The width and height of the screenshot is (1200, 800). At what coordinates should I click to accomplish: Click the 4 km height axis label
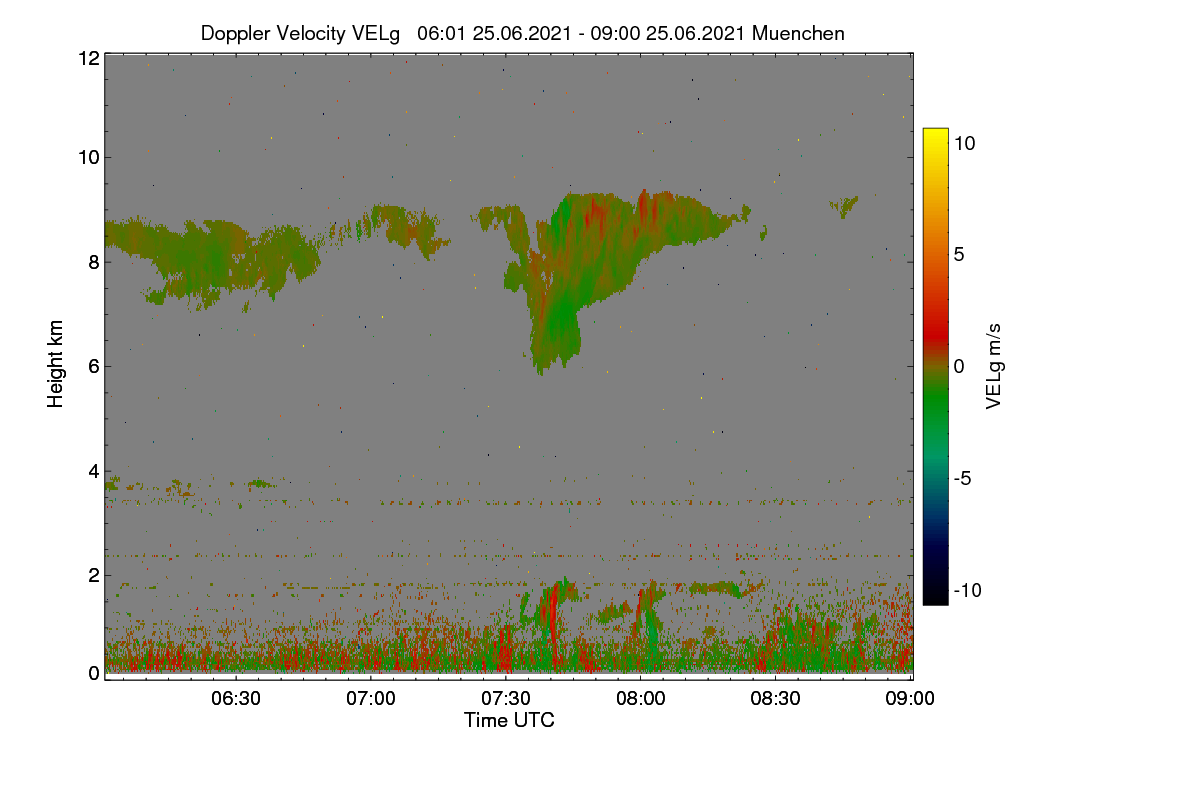pos(93,470)
